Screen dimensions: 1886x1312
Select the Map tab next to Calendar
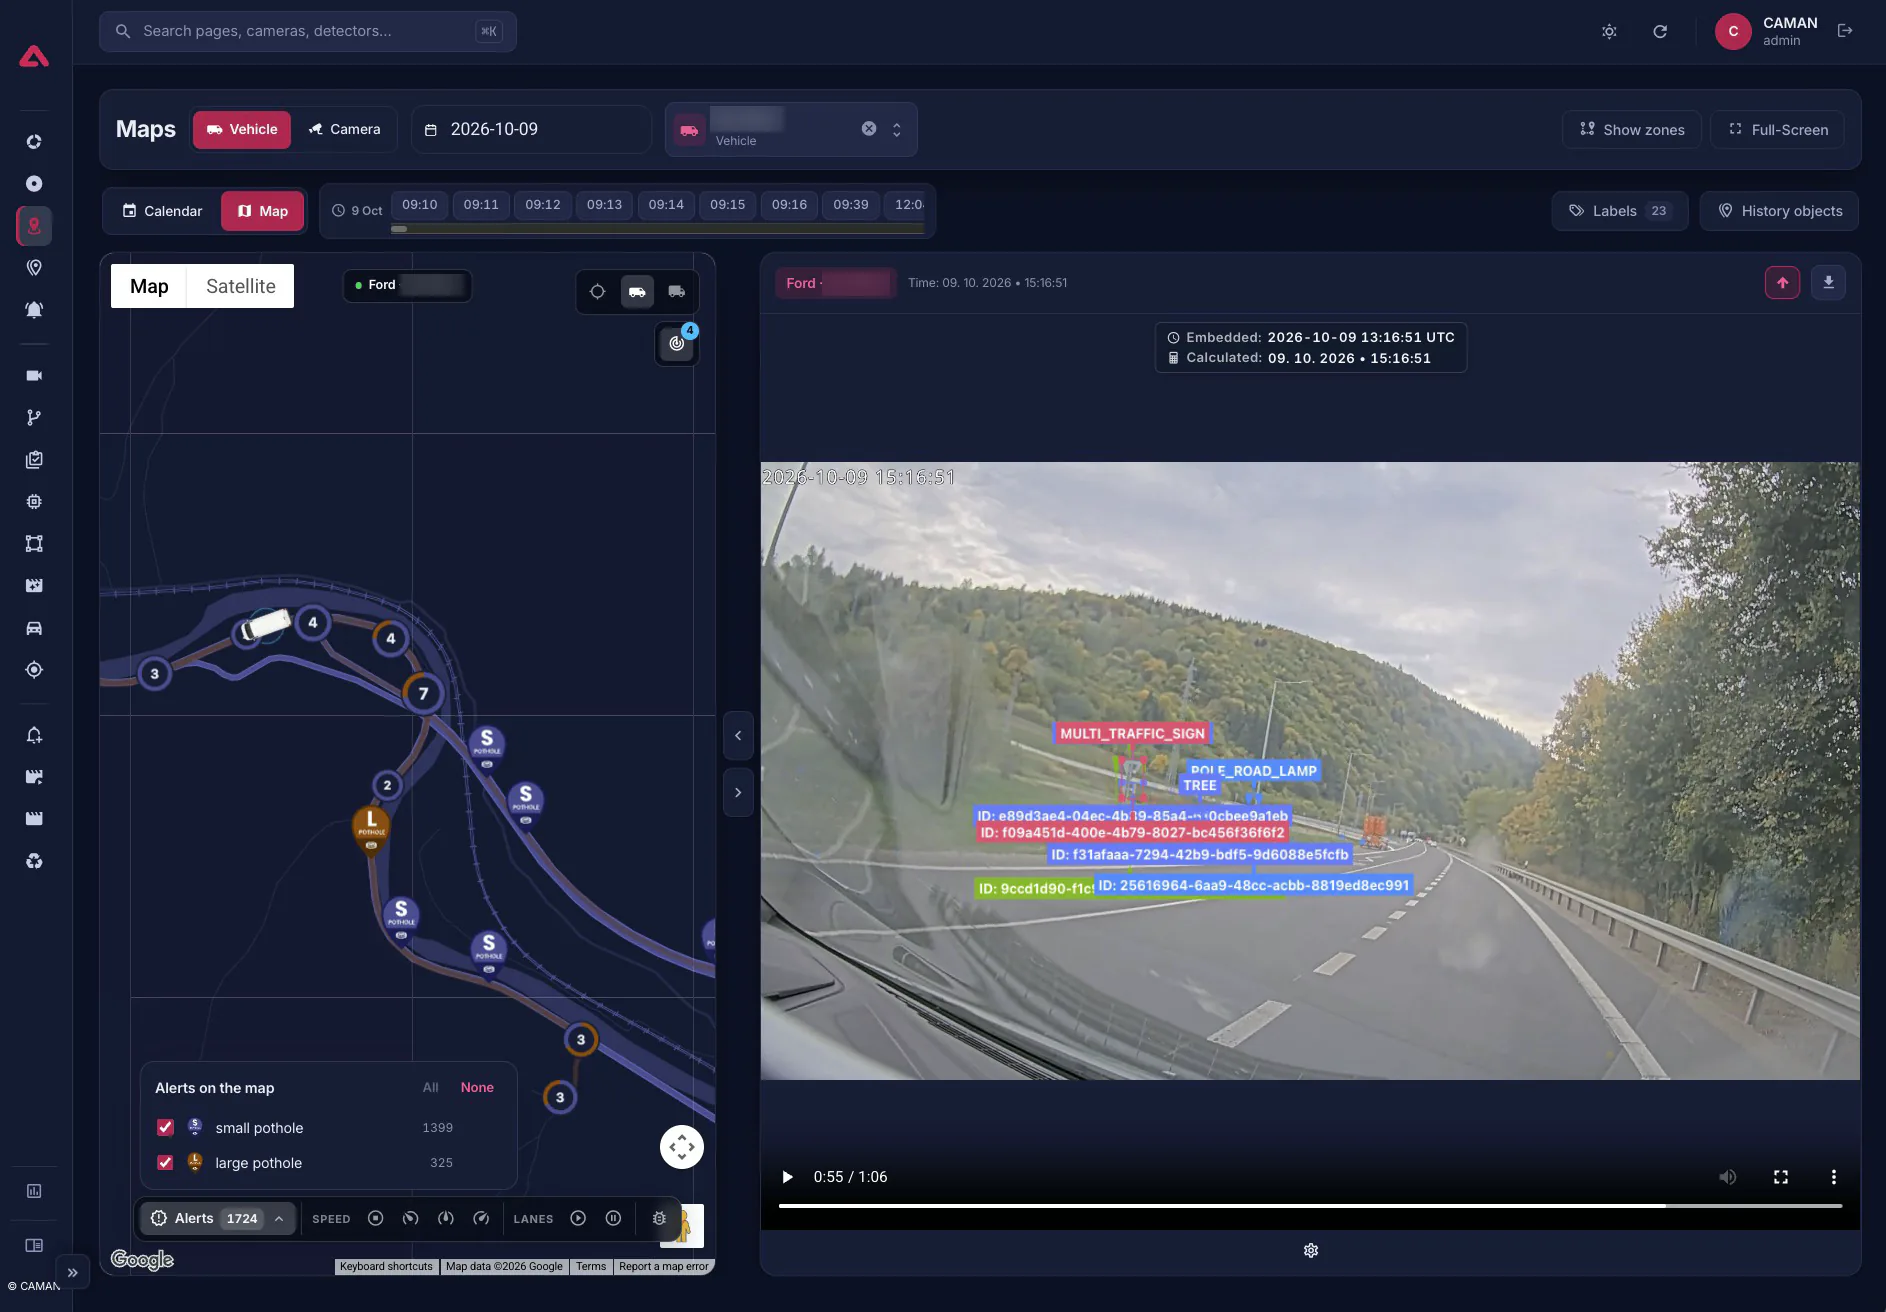262,211
